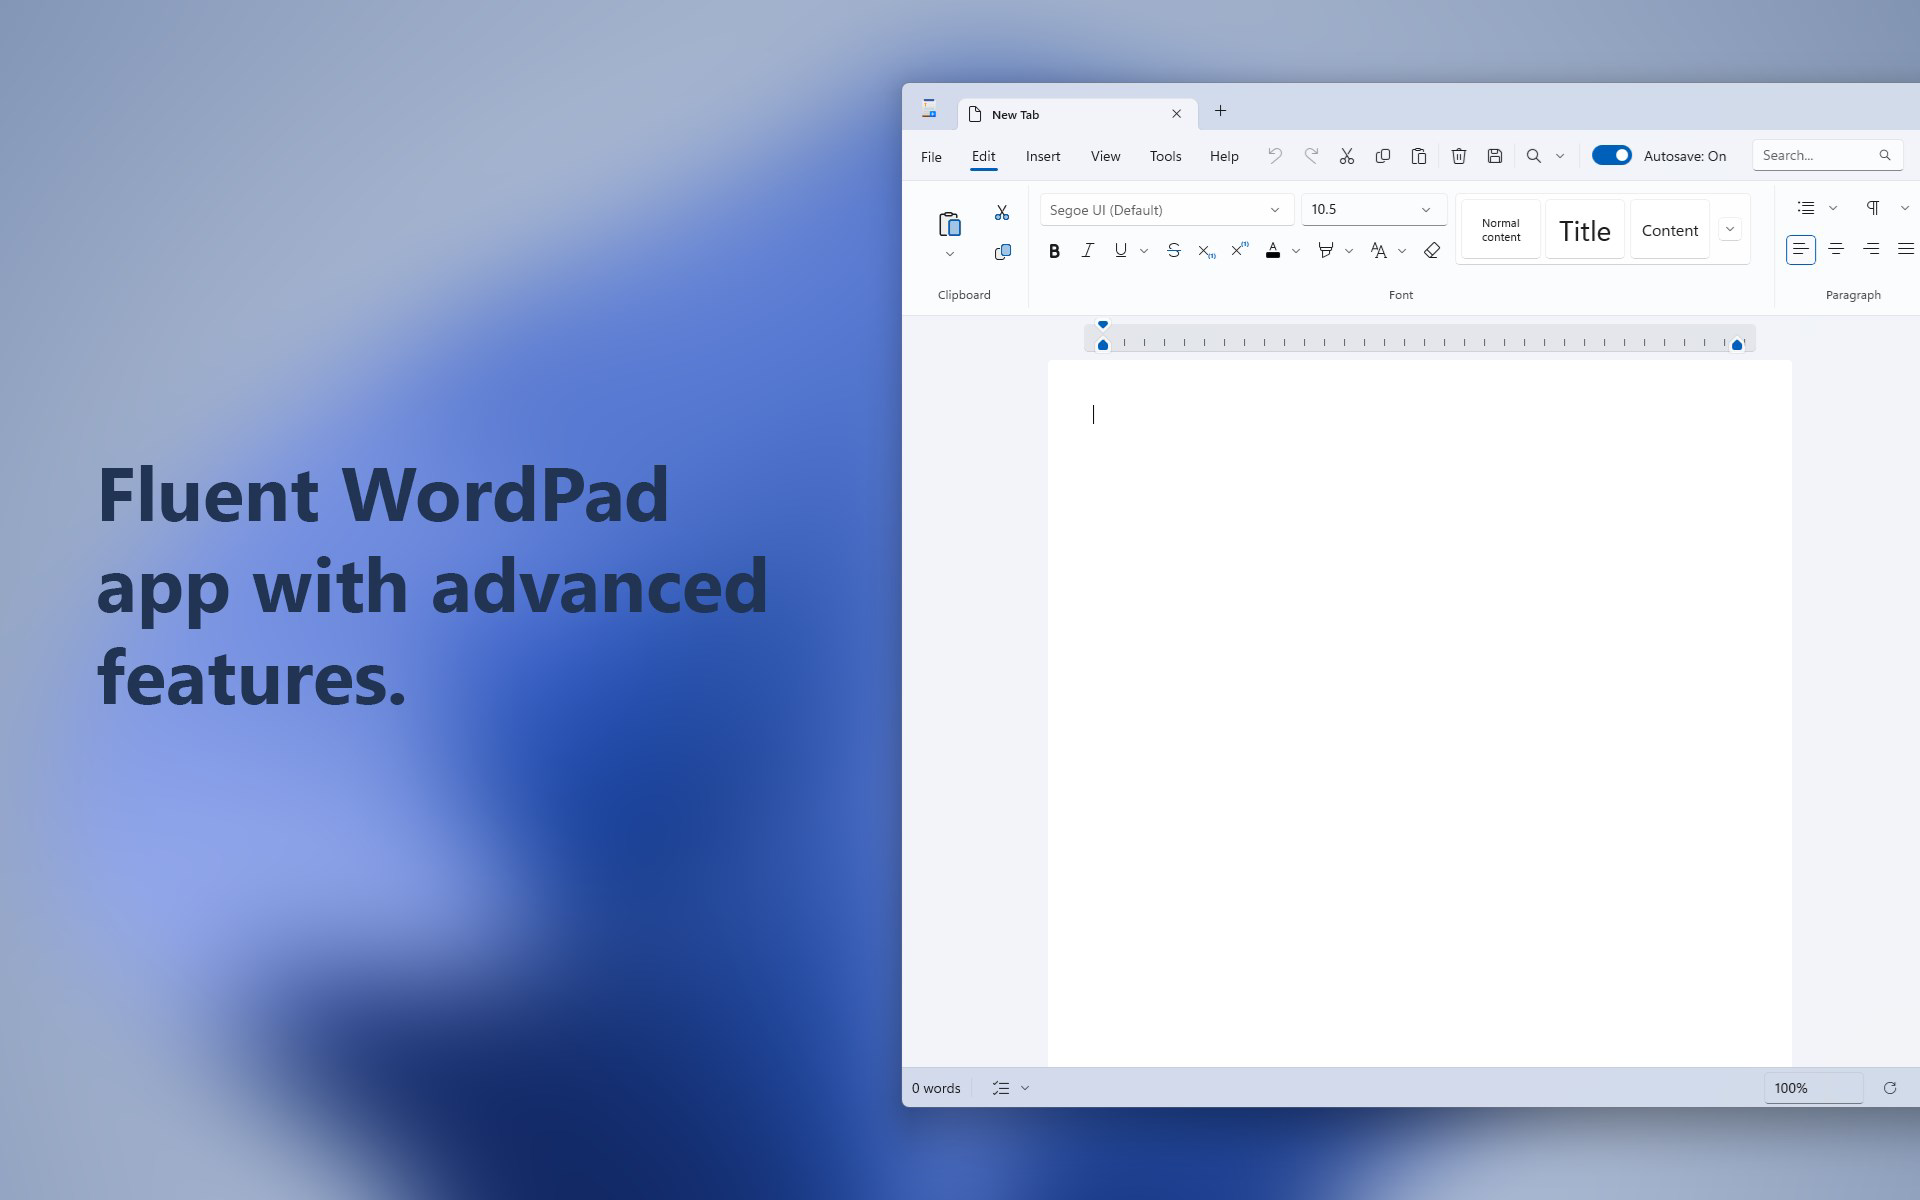Expand the underline style dropdown
Viewport: 1920px width, 1200px height.
[1144, 251]
